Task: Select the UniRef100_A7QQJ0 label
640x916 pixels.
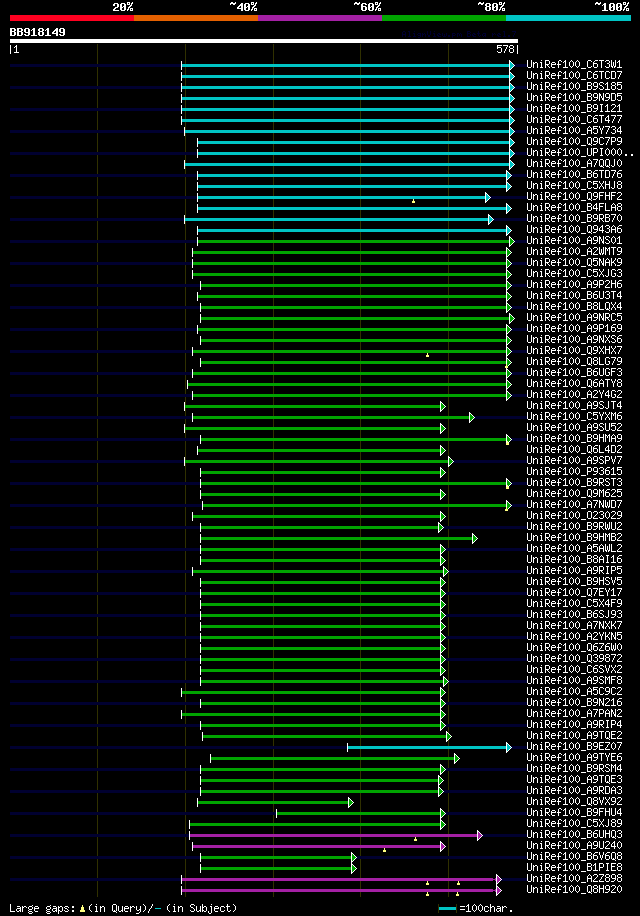Action: 574,164
